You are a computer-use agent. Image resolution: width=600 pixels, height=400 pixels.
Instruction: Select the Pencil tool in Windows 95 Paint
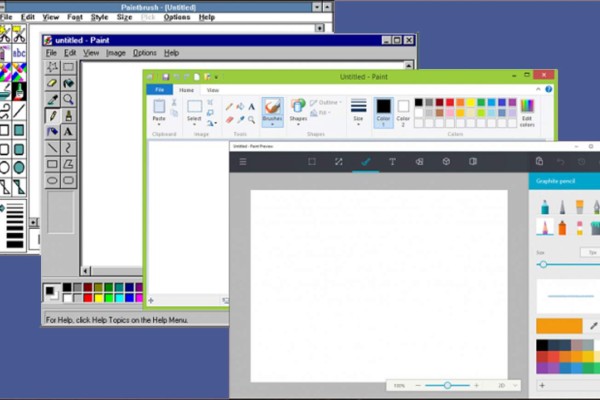52,115
